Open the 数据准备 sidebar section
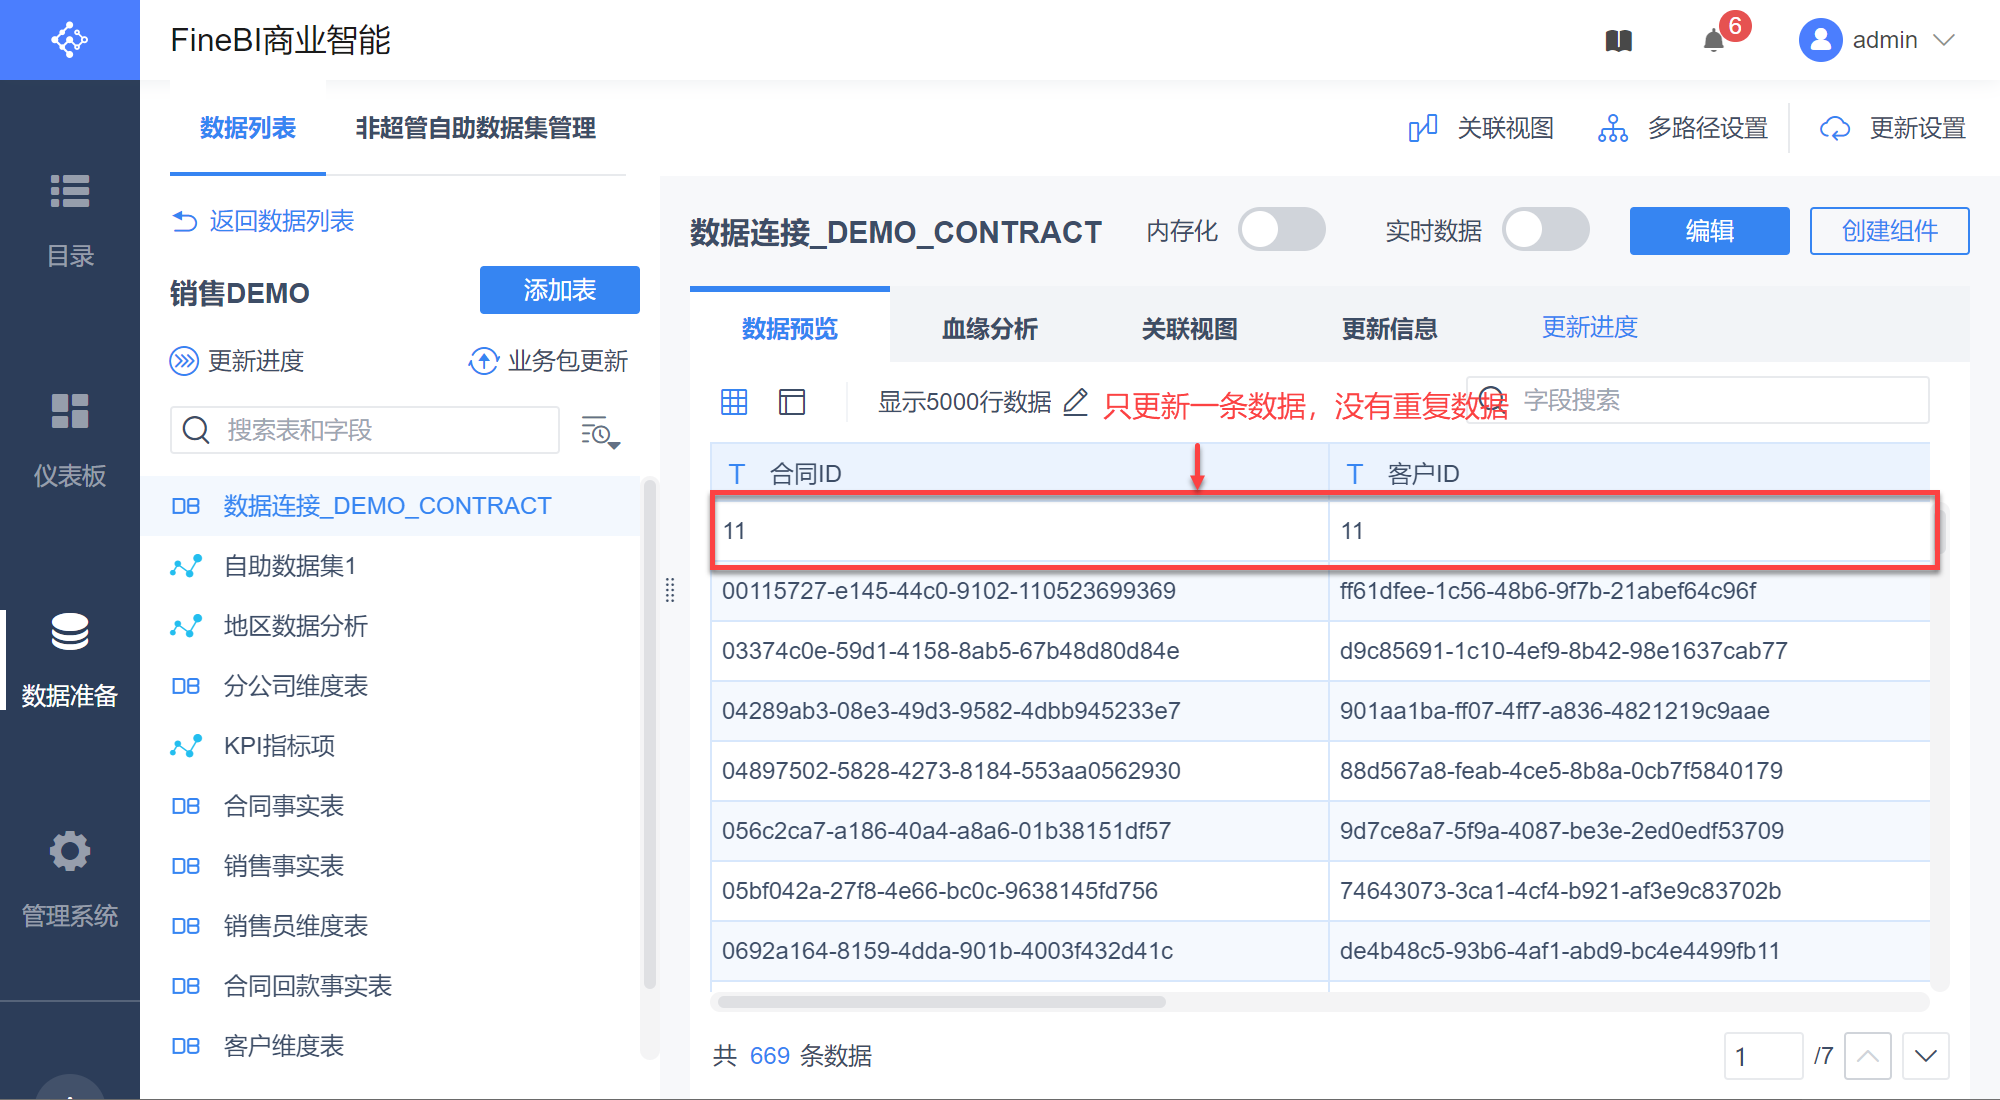This screenshot has width=2000, height=1100. [69, 659]
